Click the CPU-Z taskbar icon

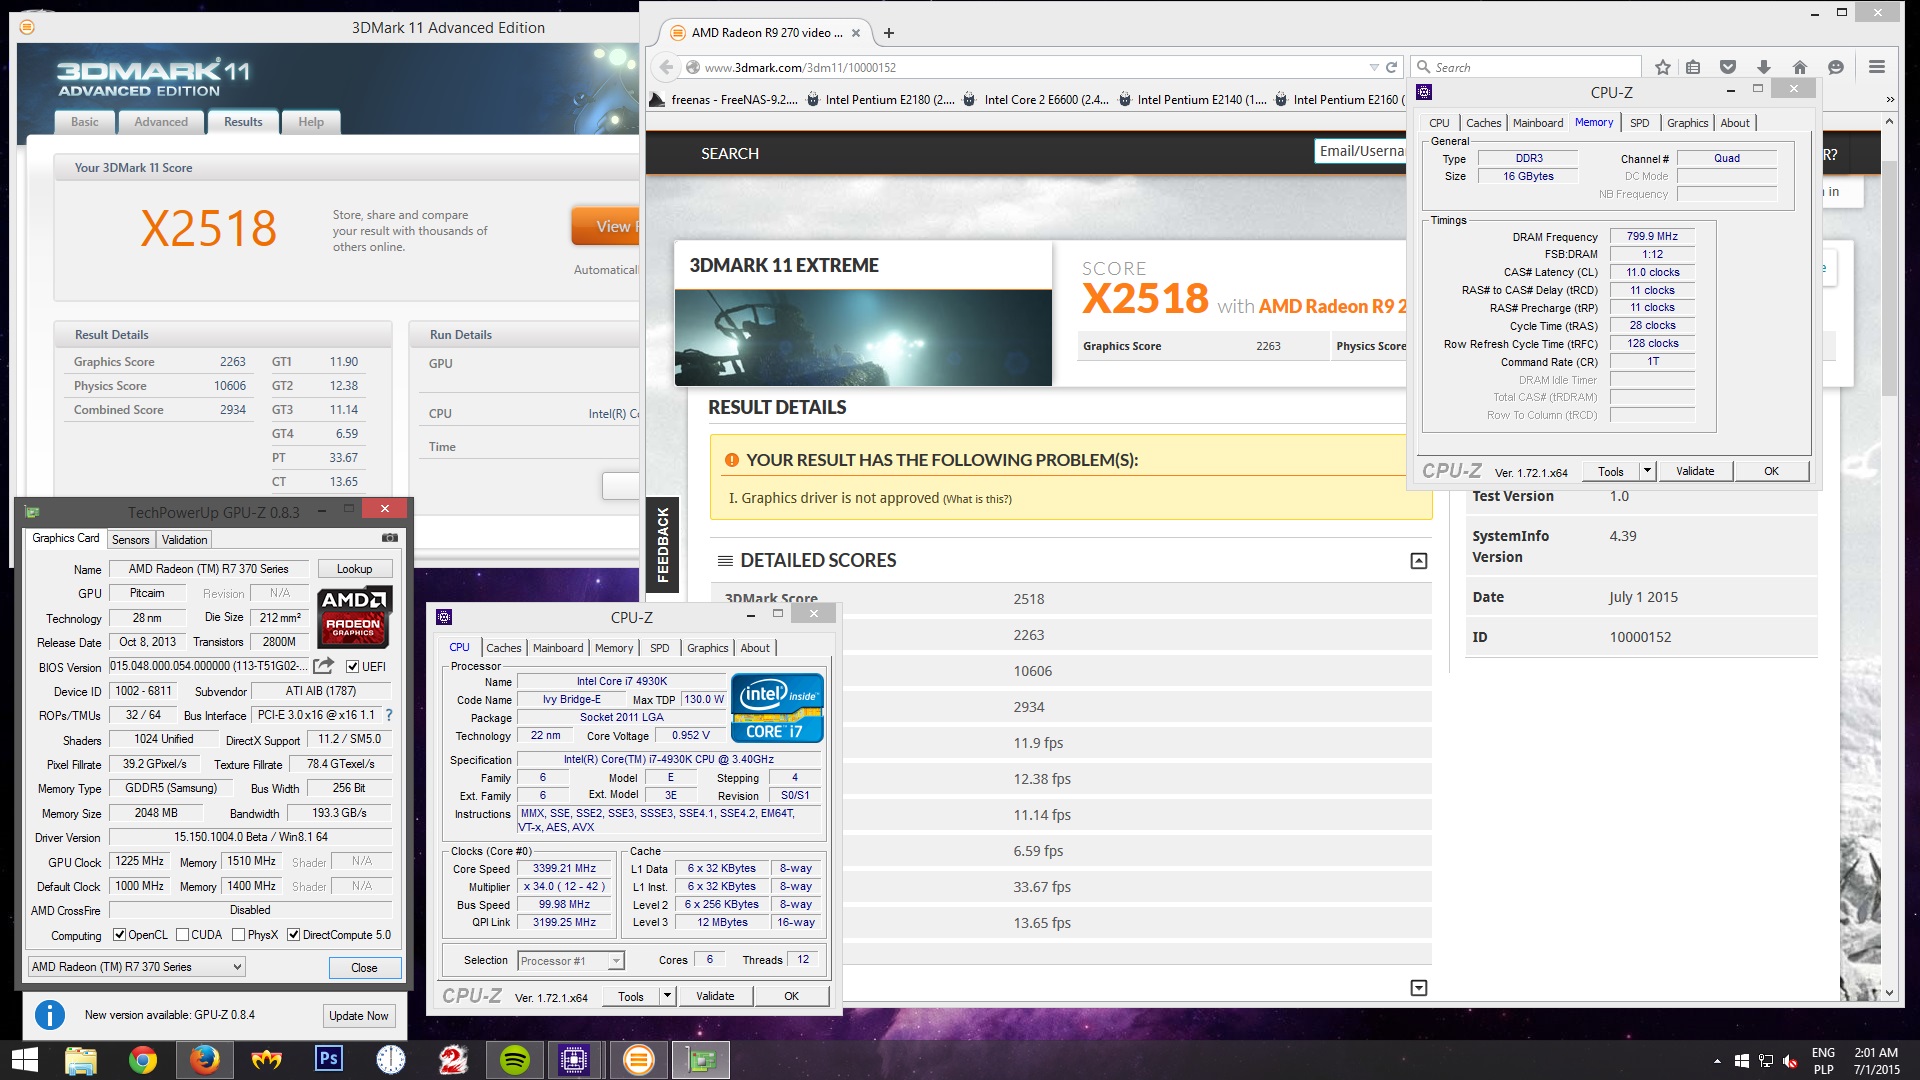[574, 1060]
